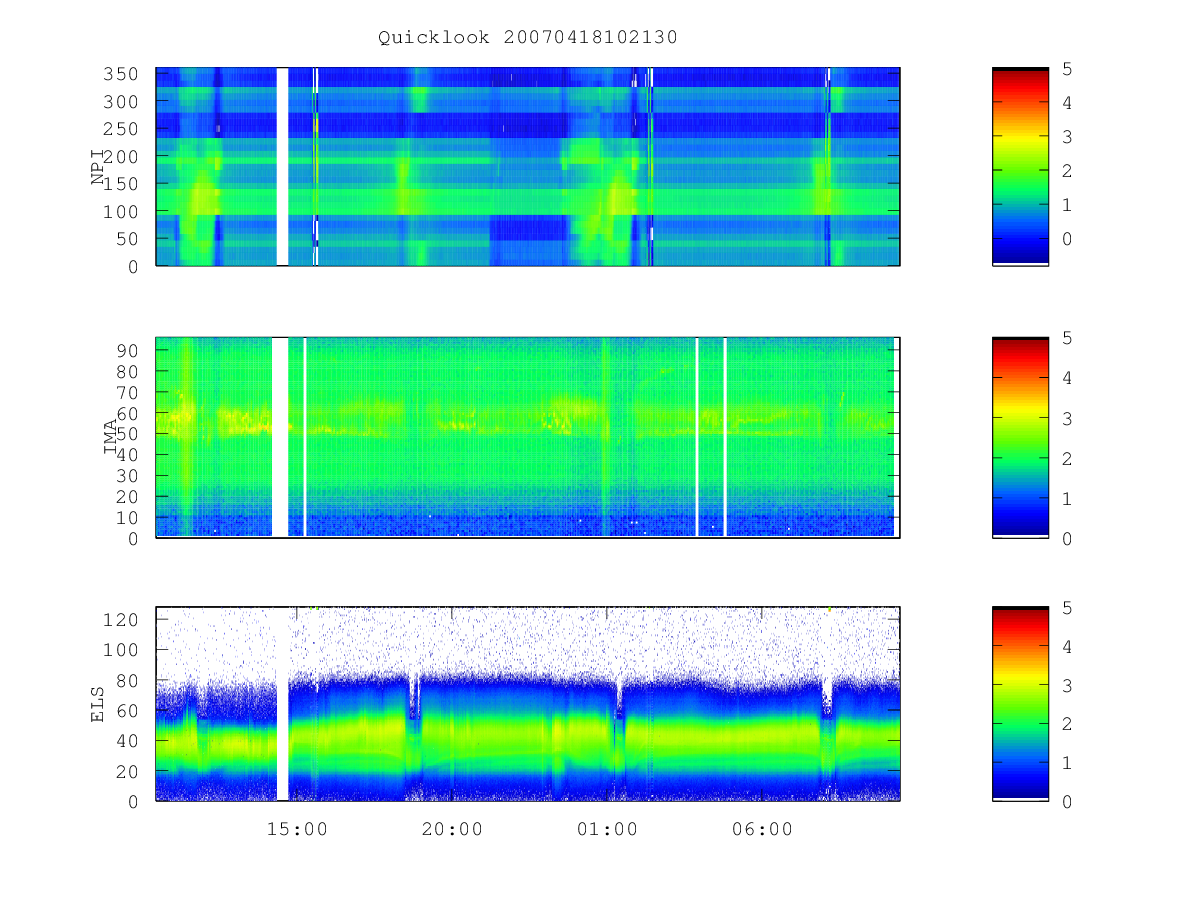This screenshot has height=900, width=1200.
Task: Click the 4 label on IMA color bar
Action: tap(1067, 378)
